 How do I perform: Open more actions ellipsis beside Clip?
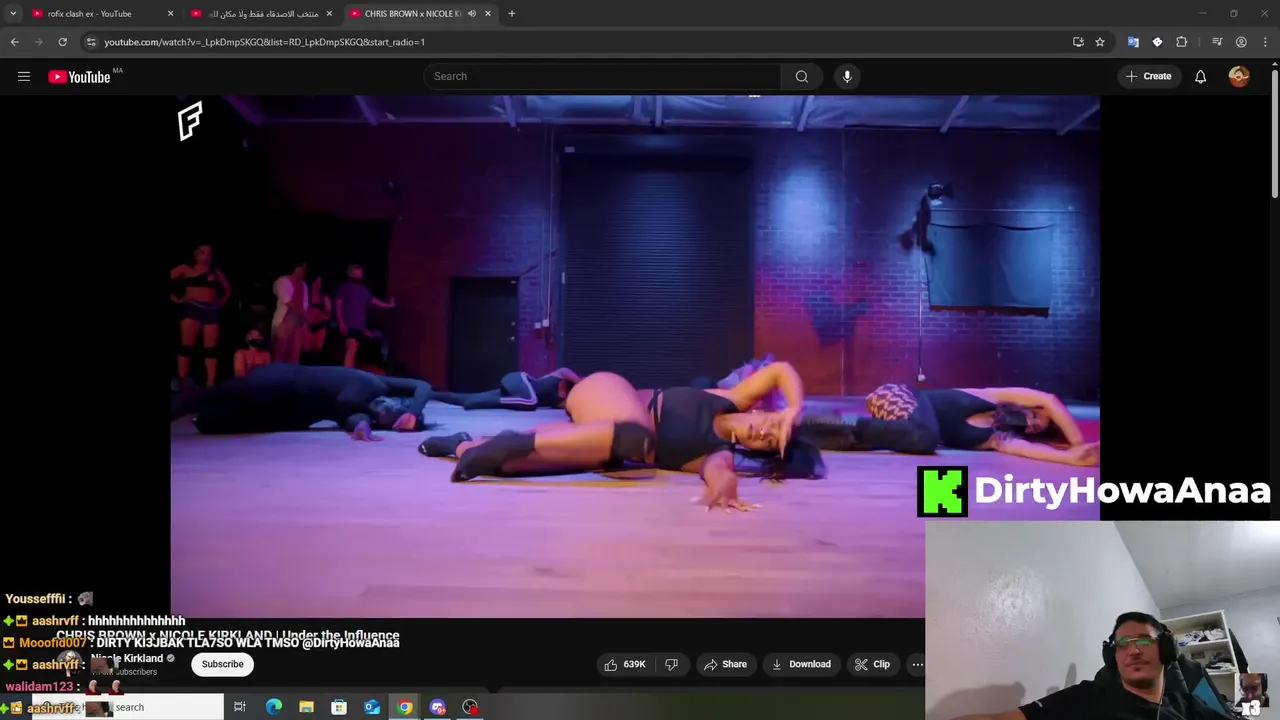coord(917,664)
